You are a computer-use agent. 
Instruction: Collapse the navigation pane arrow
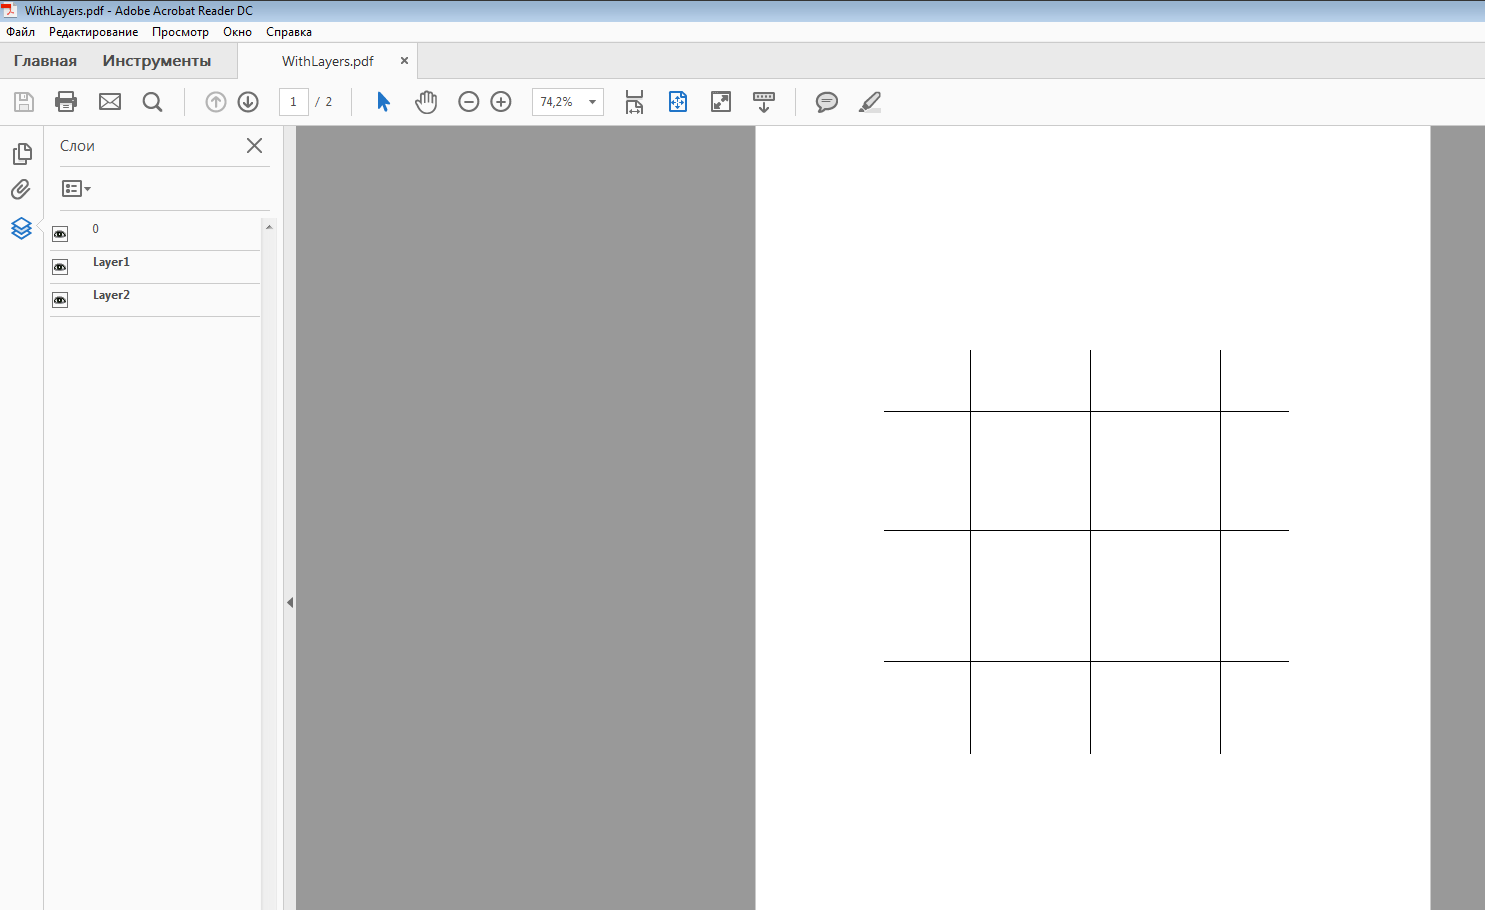coord(290,602)
